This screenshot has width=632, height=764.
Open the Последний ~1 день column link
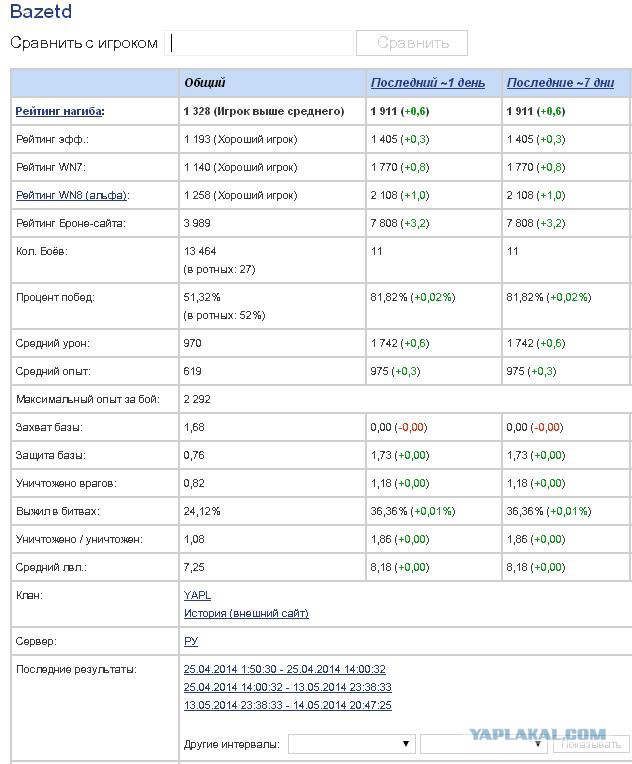(428, 82)
